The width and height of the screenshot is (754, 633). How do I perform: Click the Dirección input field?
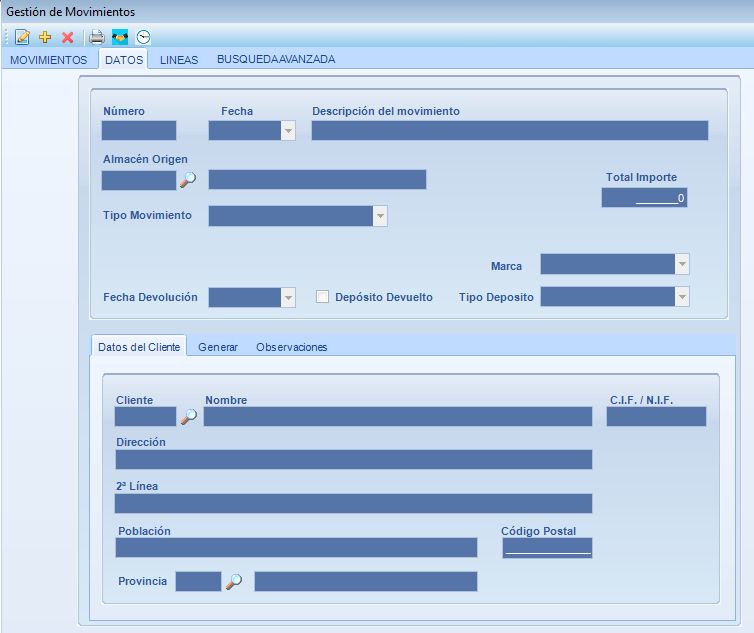354,459
